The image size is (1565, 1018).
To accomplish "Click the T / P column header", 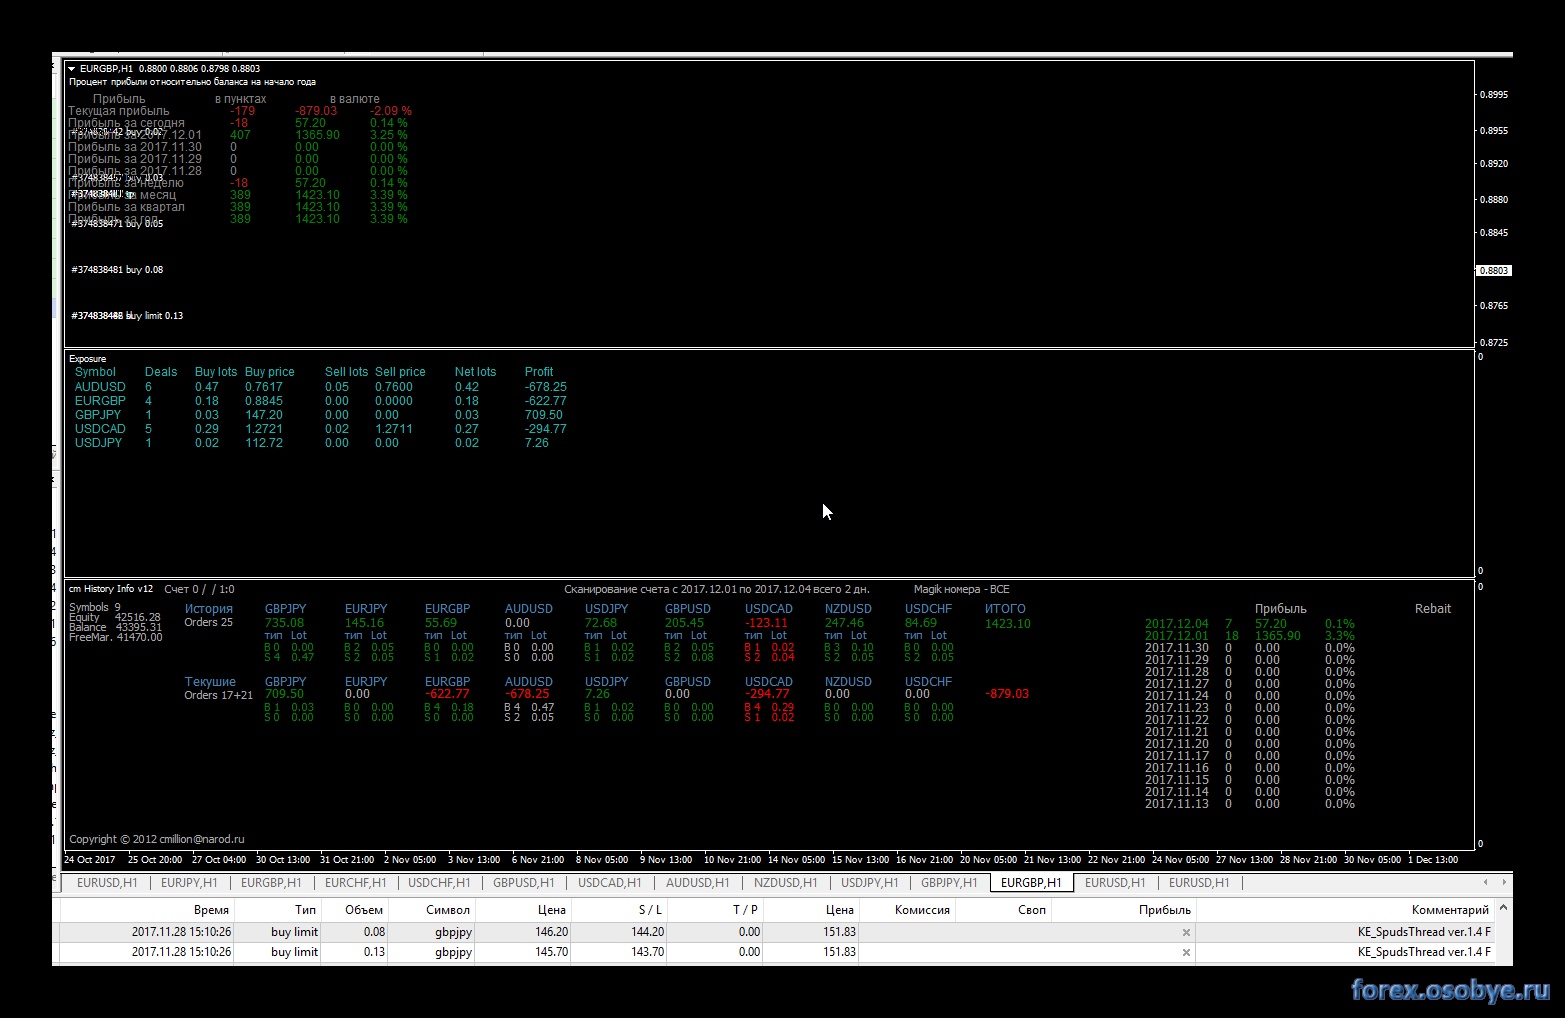I will tap(715, 910).
